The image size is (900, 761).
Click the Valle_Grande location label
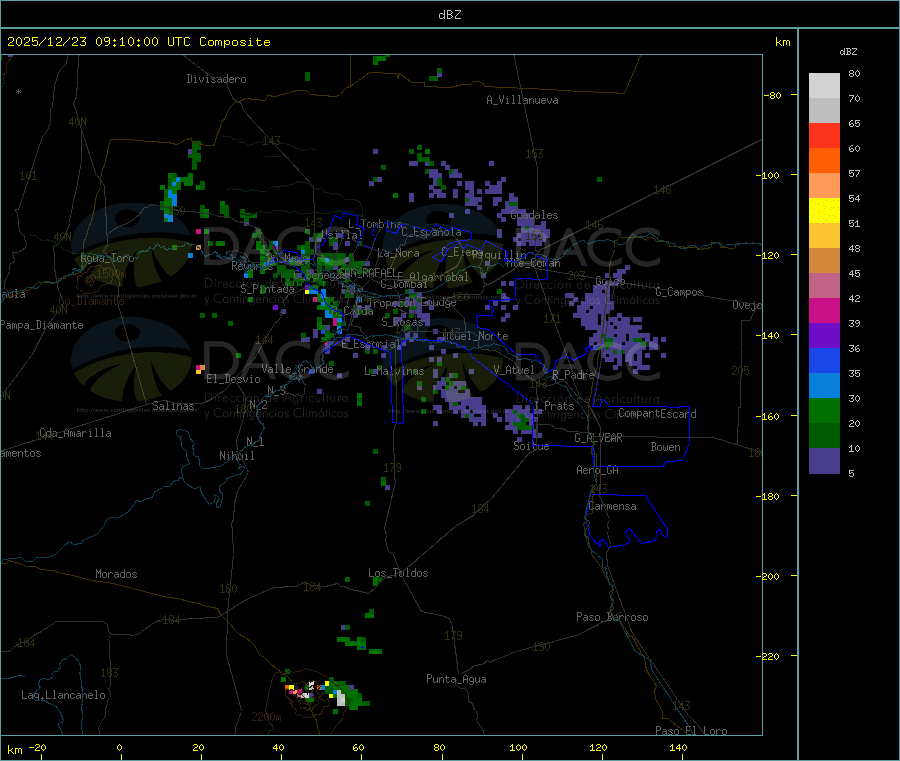click(x=297, y=369)
